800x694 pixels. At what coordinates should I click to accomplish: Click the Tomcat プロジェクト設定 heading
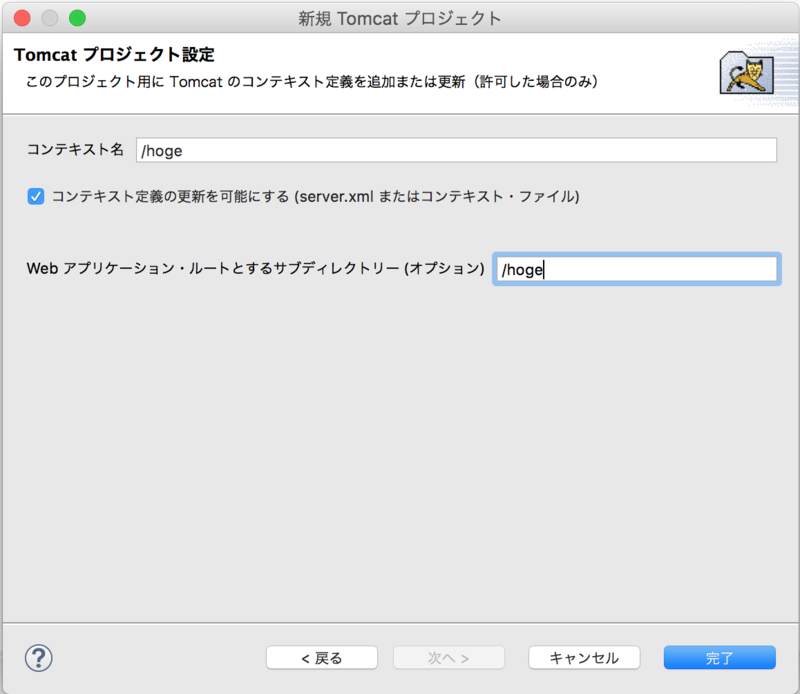click(114, 55)
